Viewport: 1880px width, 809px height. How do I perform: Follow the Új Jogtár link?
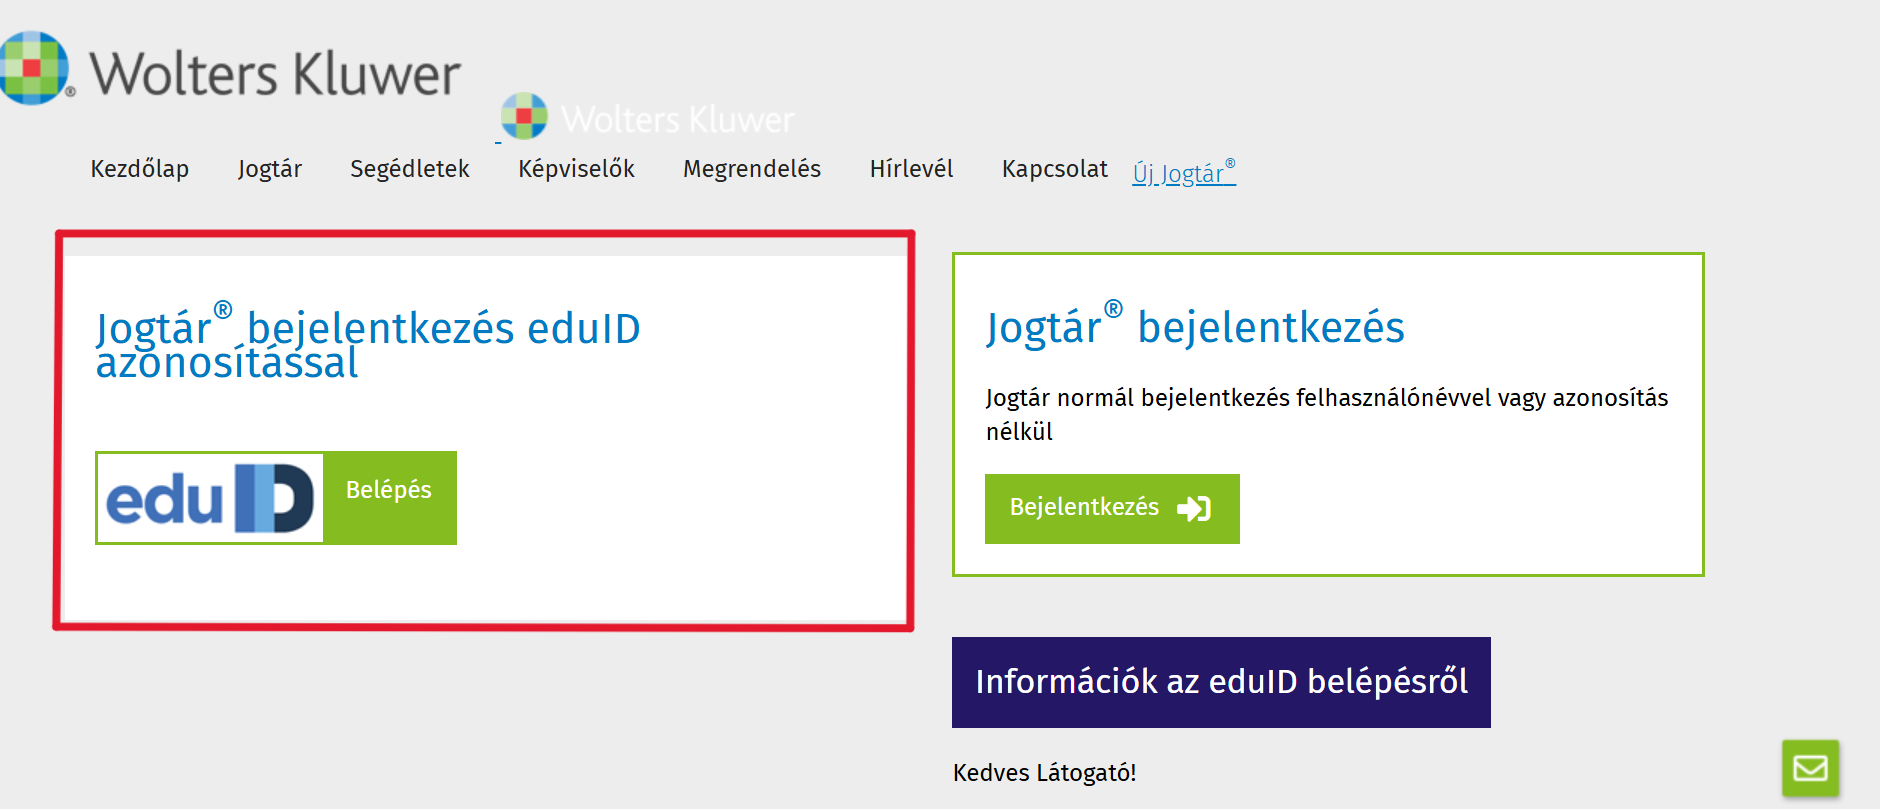[x=1184, y=173]
